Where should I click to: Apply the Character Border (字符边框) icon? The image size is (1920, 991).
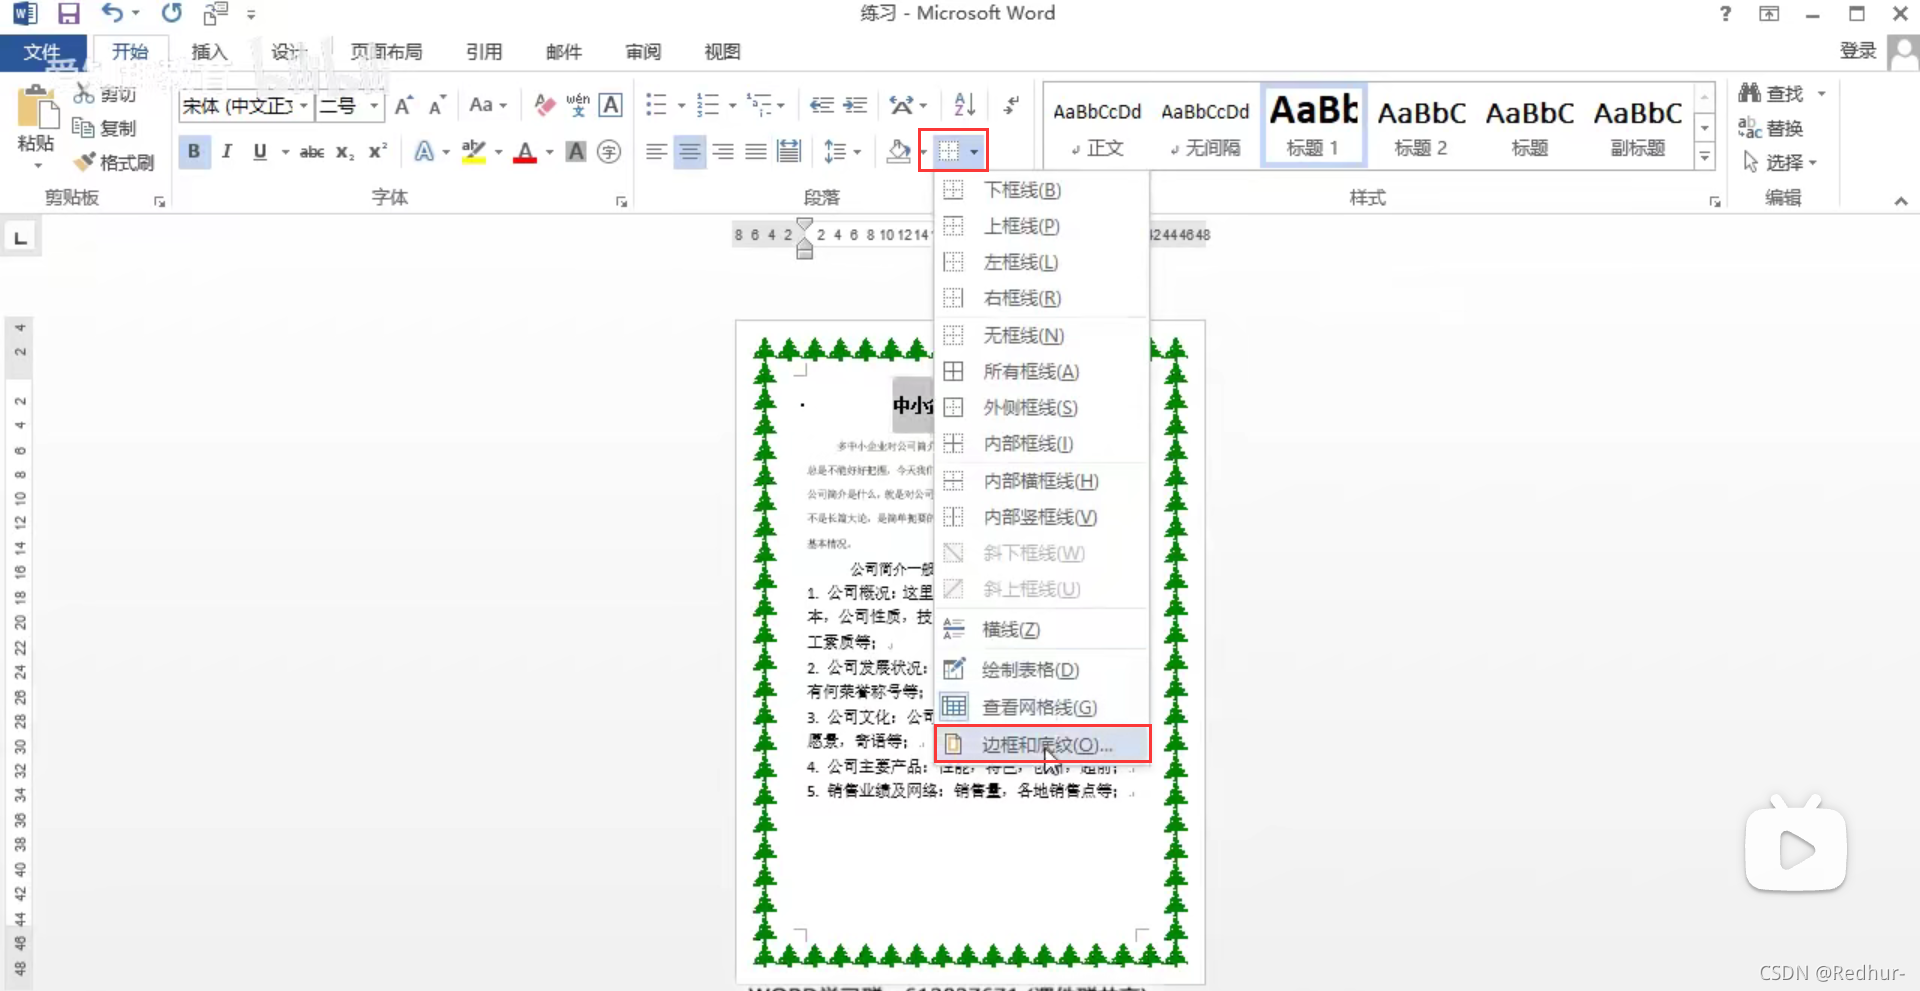(611, 105)
